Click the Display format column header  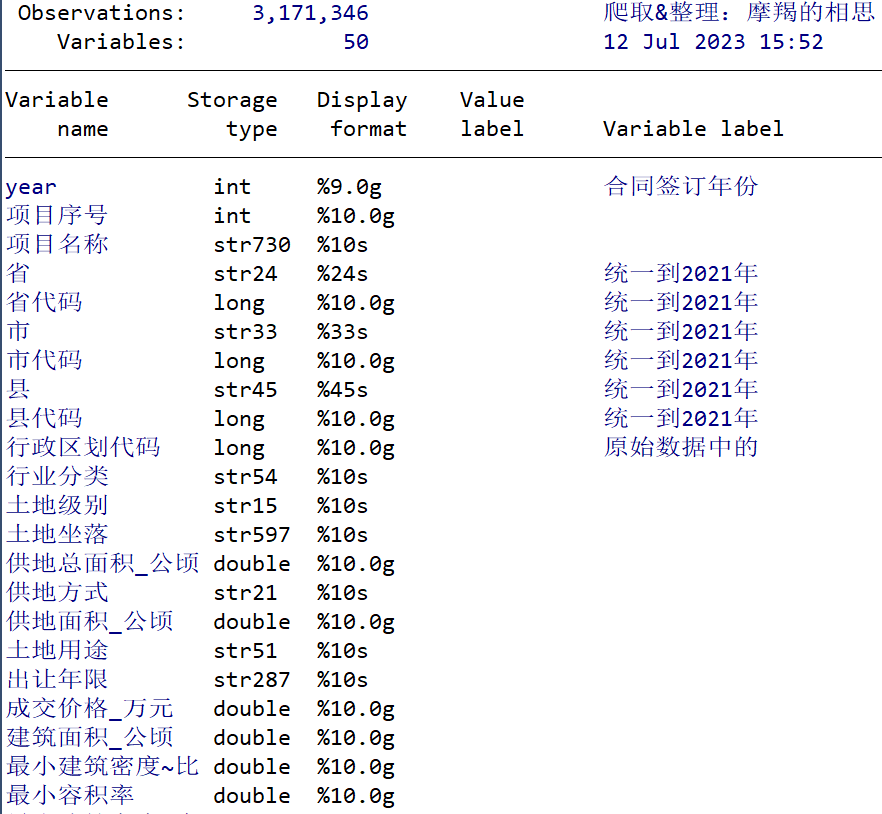coord(362,115)
